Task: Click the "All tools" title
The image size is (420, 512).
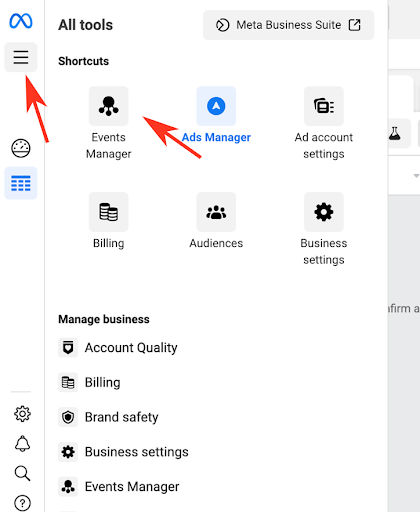Action: coord(86,25)
